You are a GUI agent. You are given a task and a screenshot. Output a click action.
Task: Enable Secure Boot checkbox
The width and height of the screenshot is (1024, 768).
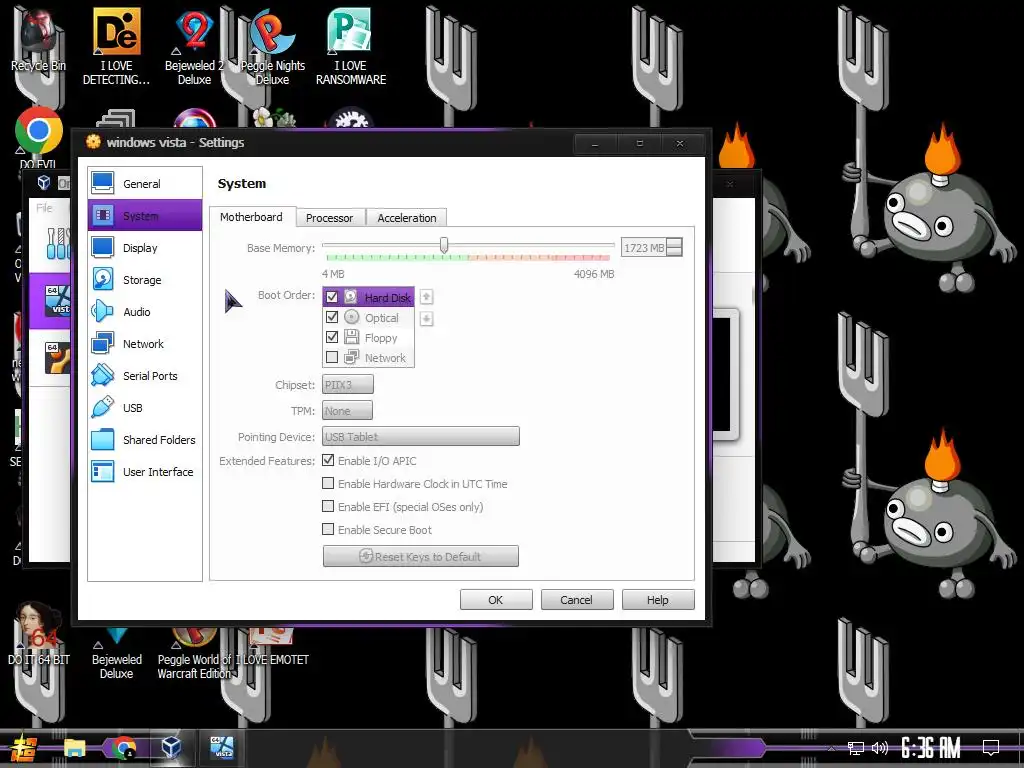(328, 529)
